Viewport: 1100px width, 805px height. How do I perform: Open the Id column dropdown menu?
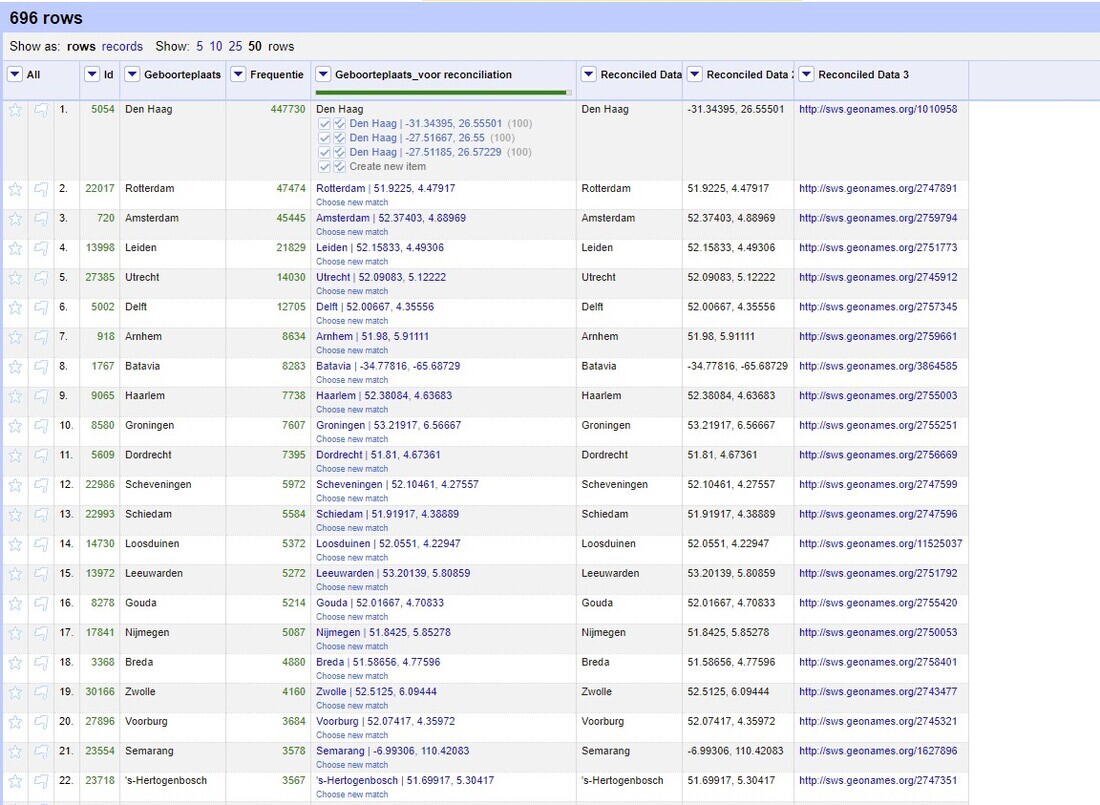(92, 74)
